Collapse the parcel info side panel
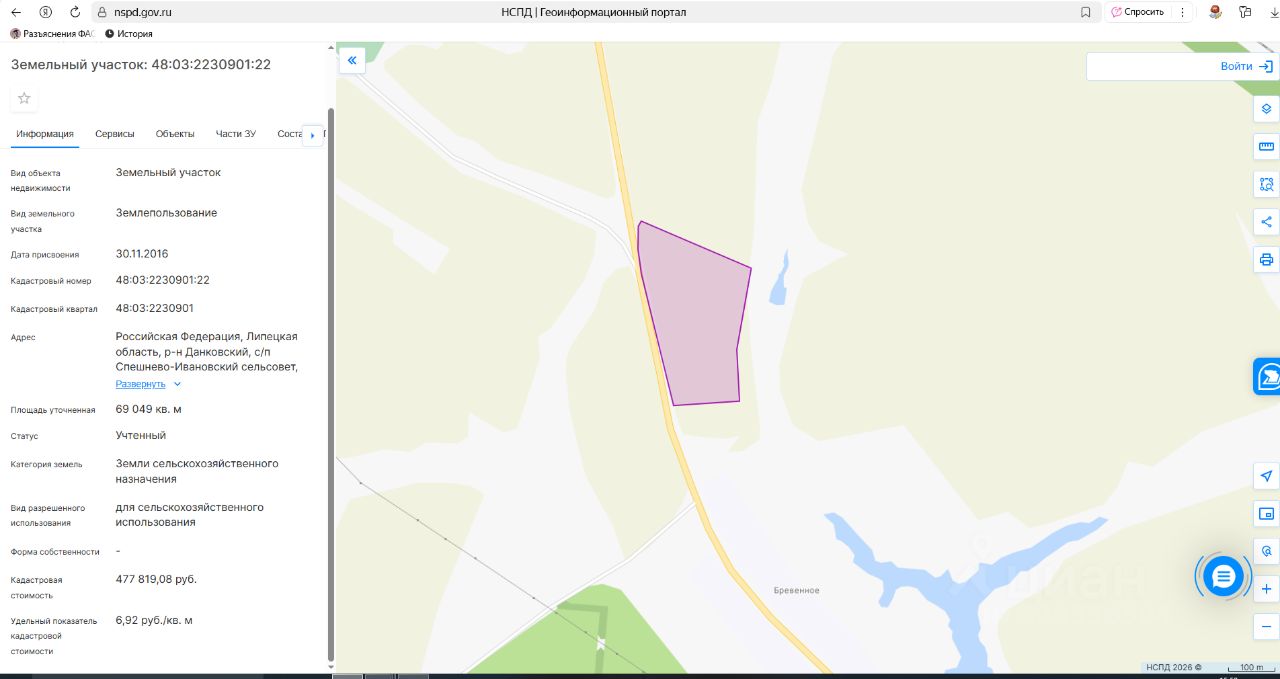The image size is (1280, 679). pyautogui.click(x=352, y=61)
